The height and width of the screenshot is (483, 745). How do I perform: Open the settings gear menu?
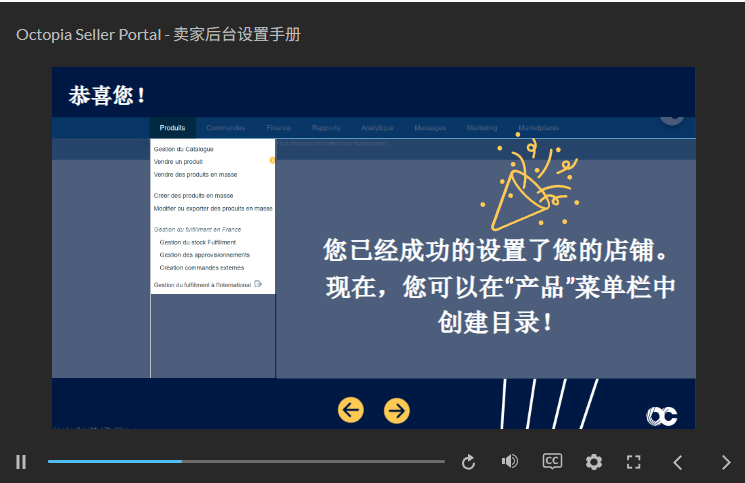click(593, 462)
